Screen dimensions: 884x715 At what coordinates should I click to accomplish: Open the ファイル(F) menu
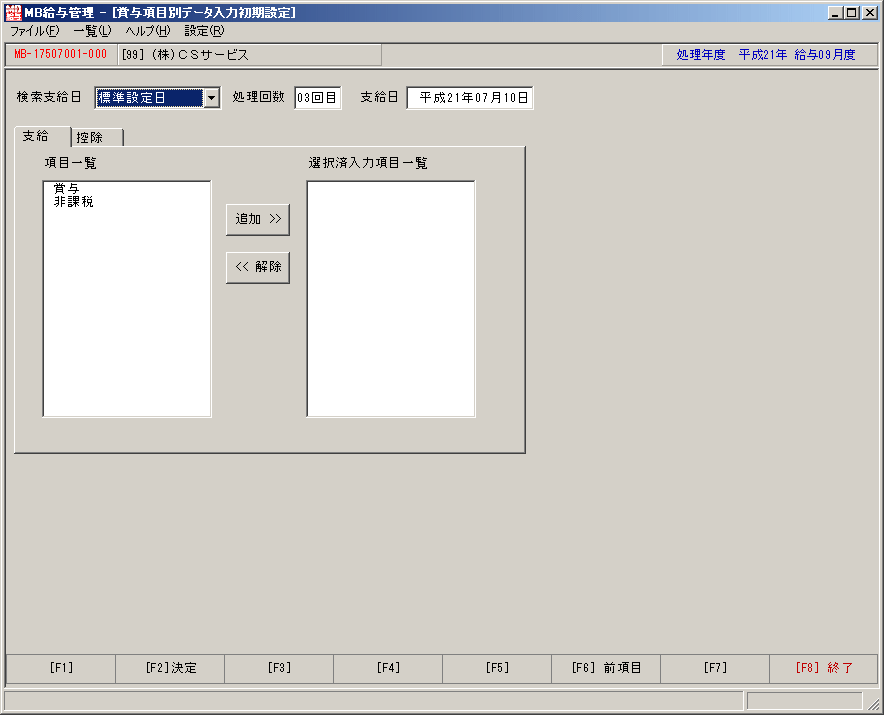click(34, 31)
